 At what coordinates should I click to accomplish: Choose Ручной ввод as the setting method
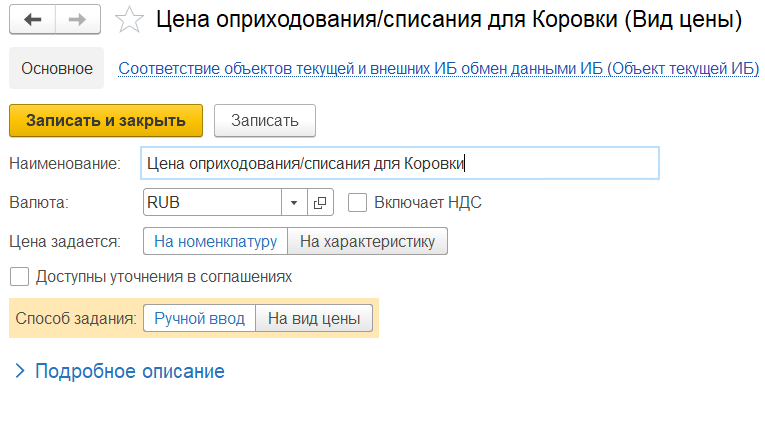[199, 318]
